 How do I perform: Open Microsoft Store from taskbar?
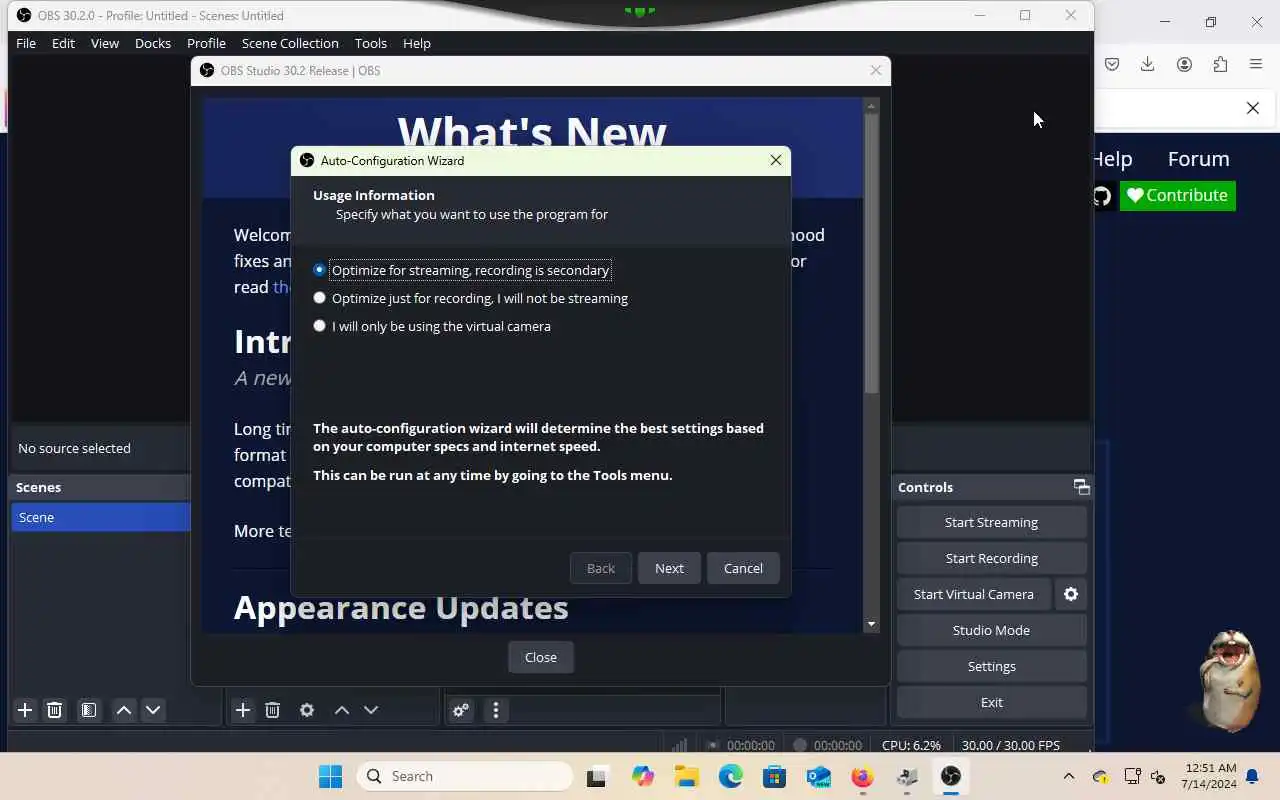(774, 776)
